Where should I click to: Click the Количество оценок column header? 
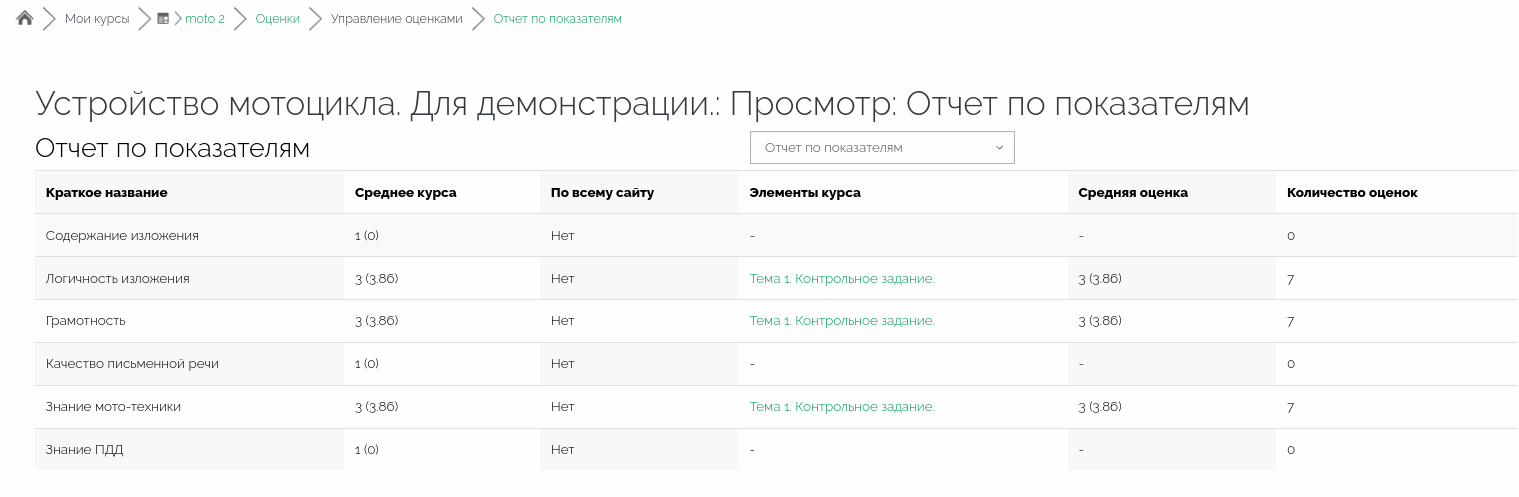[x=1351, y=193]
